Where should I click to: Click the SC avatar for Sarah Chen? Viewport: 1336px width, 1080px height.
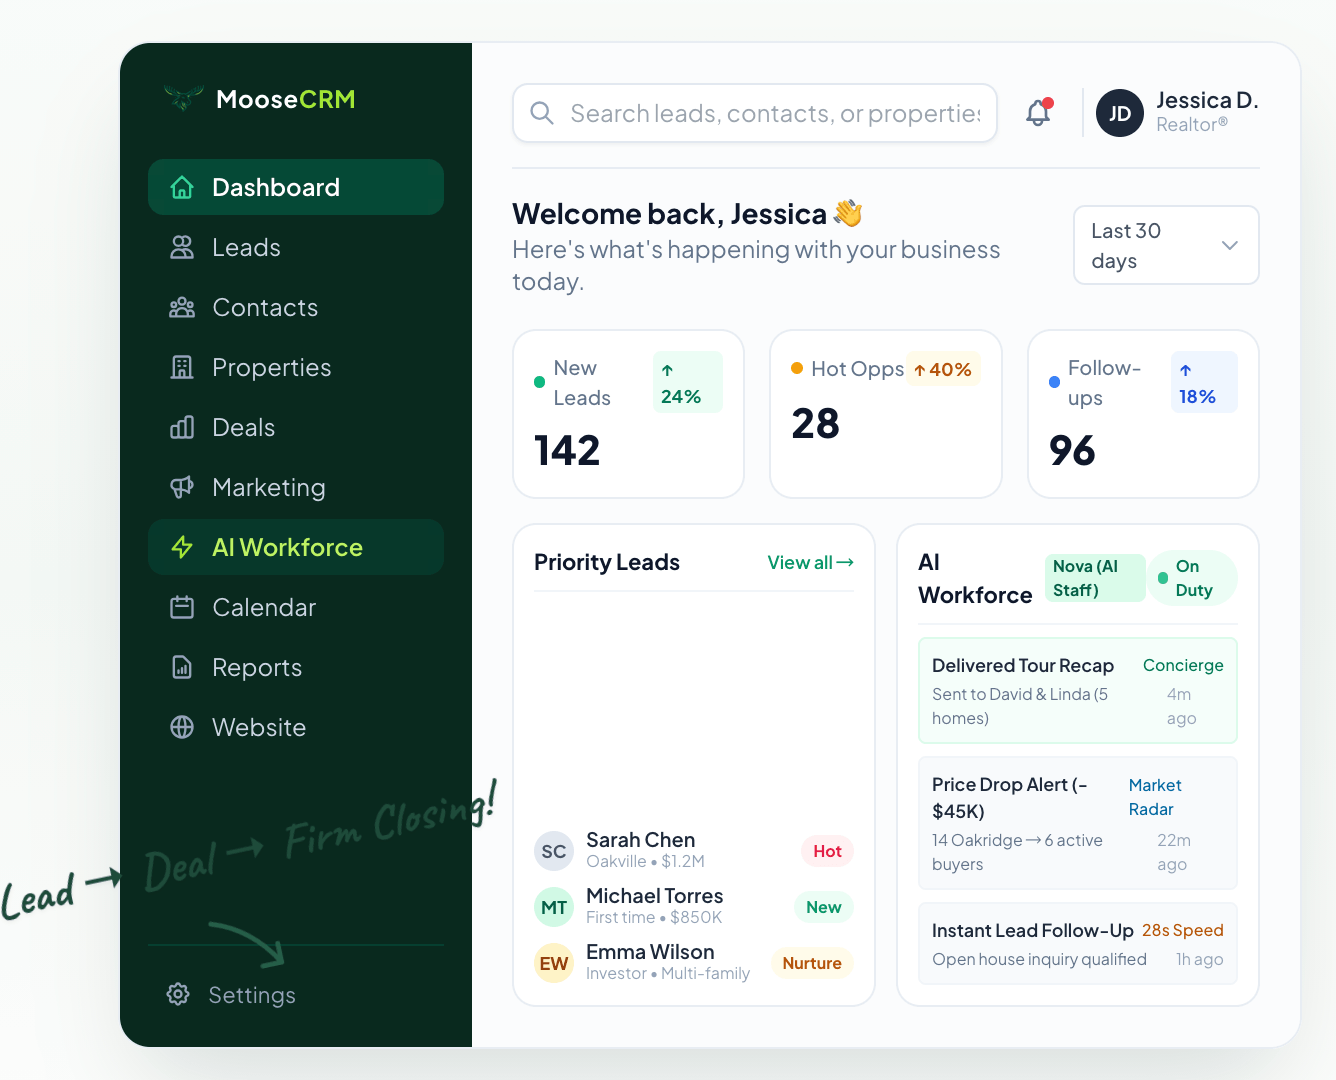[x=554, y=851]
